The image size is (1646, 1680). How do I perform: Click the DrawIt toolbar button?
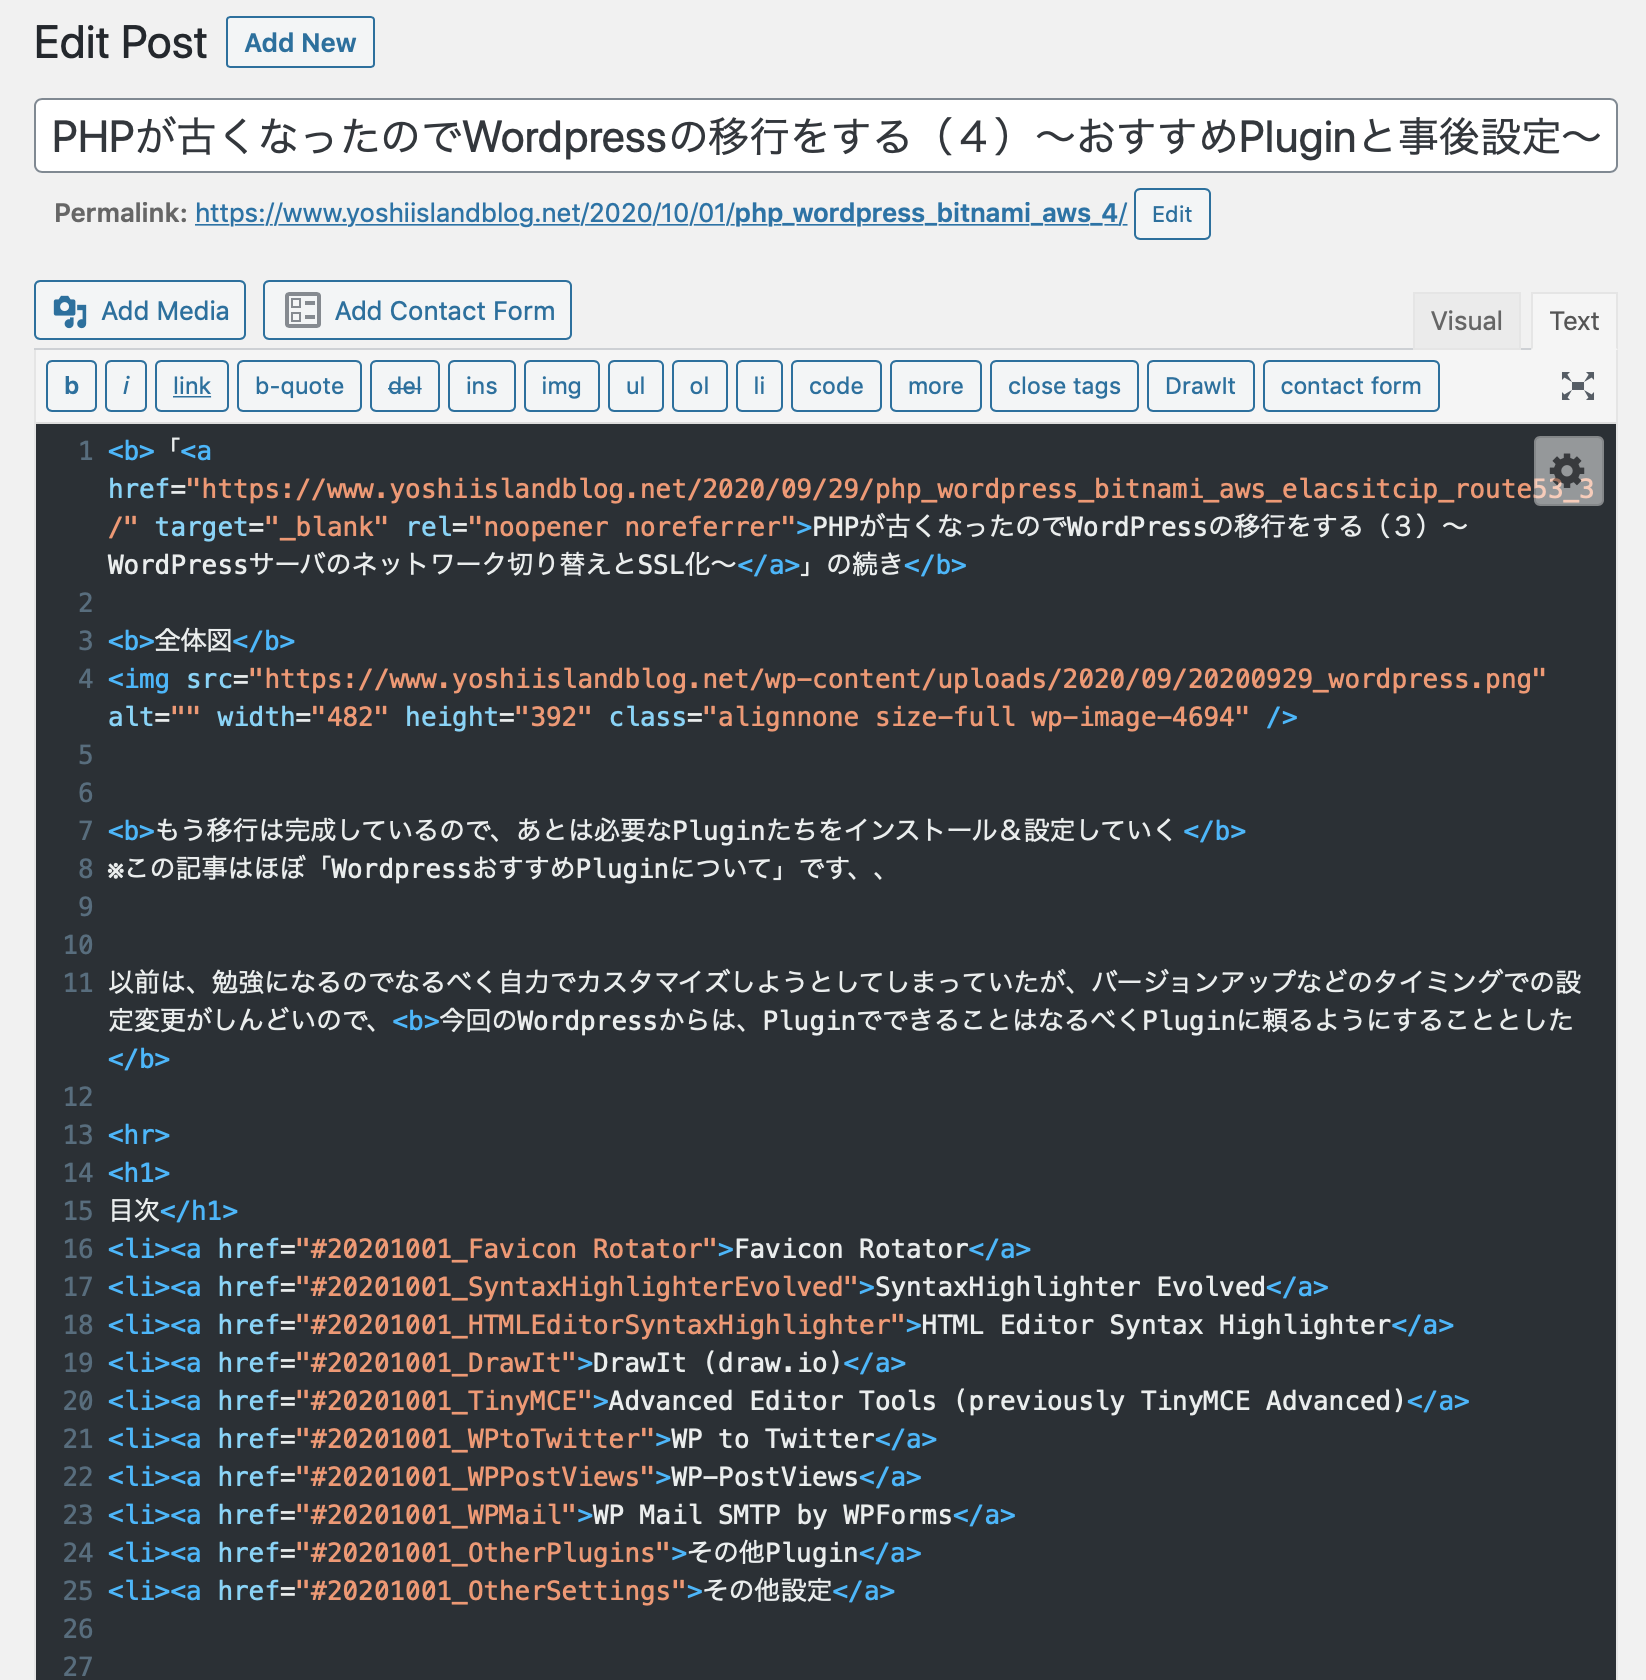(1201, 386)
